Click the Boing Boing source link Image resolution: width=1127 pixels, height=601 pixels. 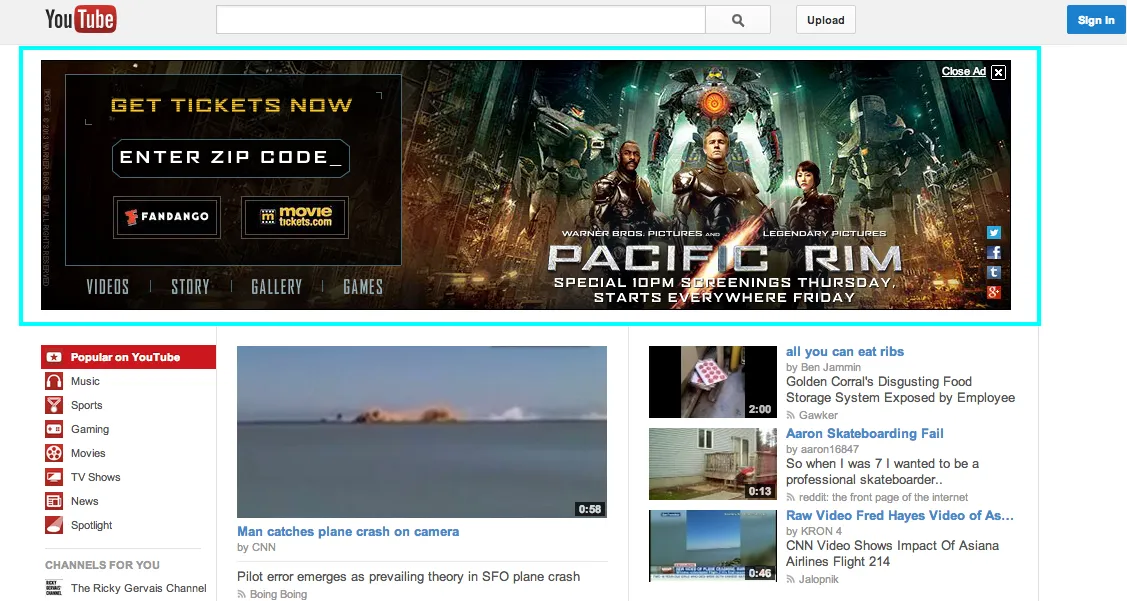pyautogui.click(x=278, y=595)
